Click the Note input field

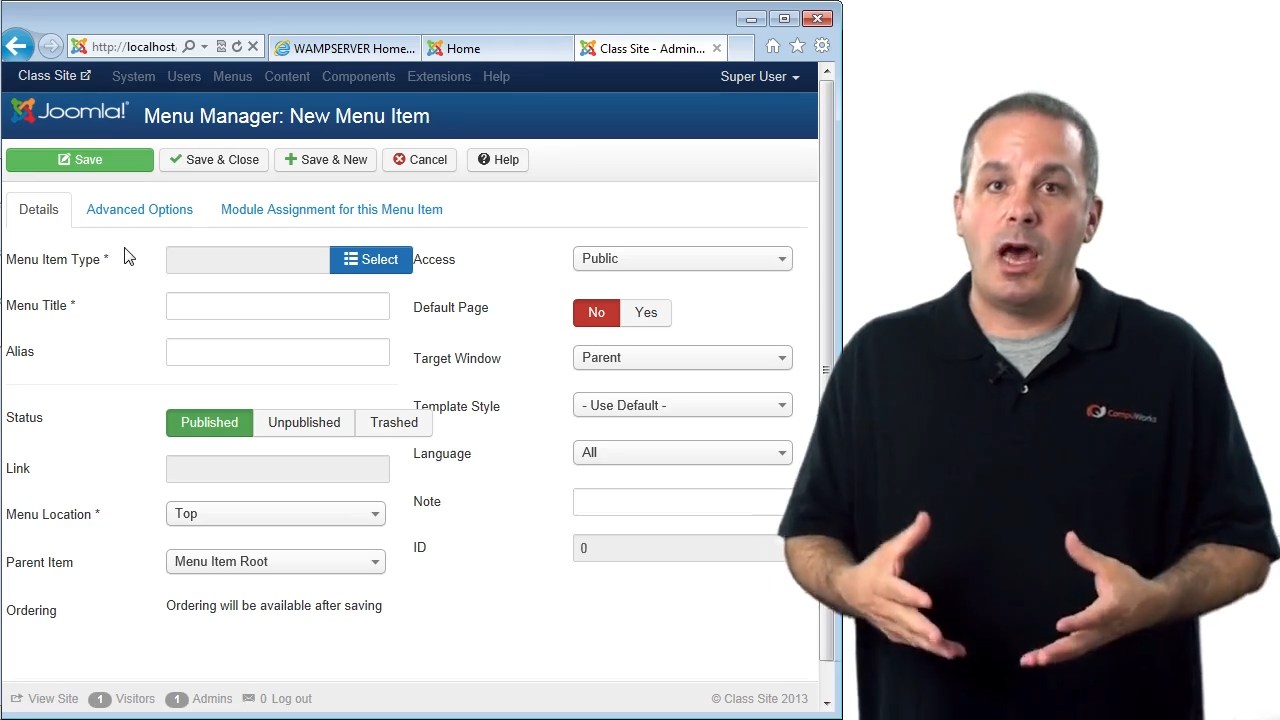coord(683,501)
